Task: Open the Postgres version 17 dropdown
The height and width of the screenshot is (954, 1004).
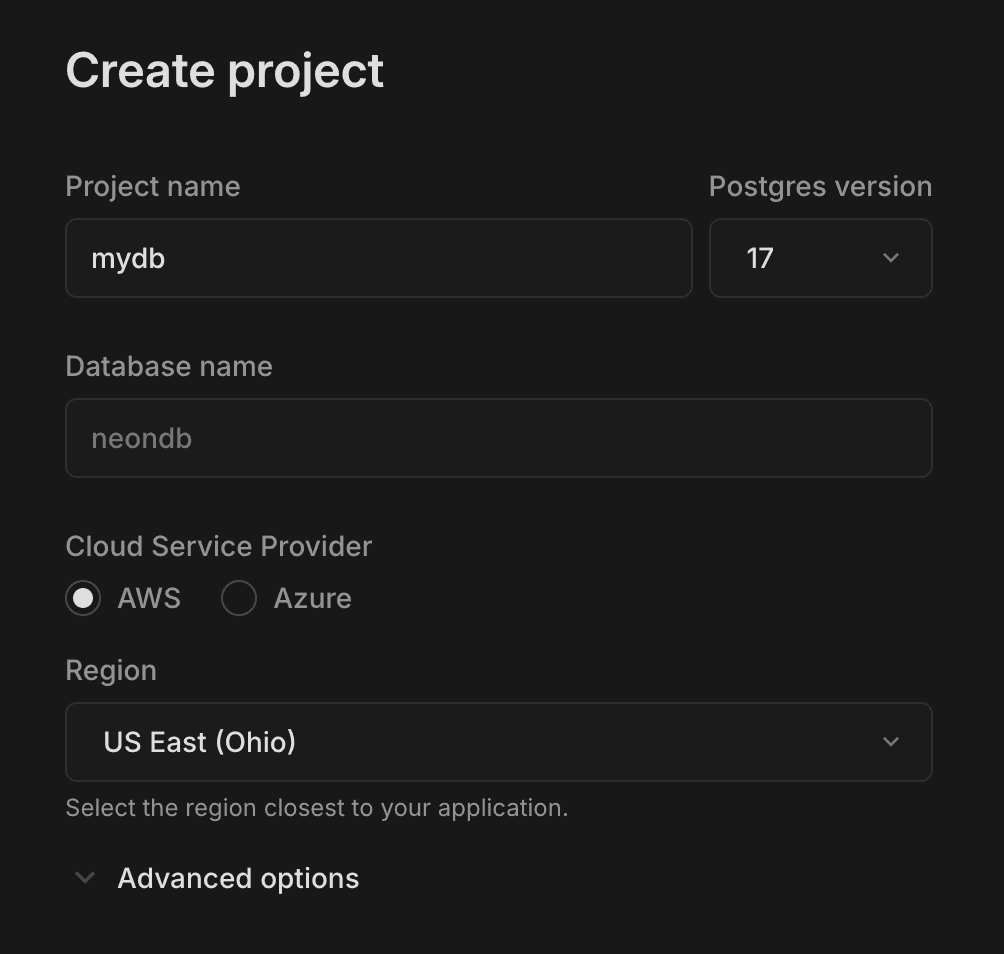Action: (820, 258)
